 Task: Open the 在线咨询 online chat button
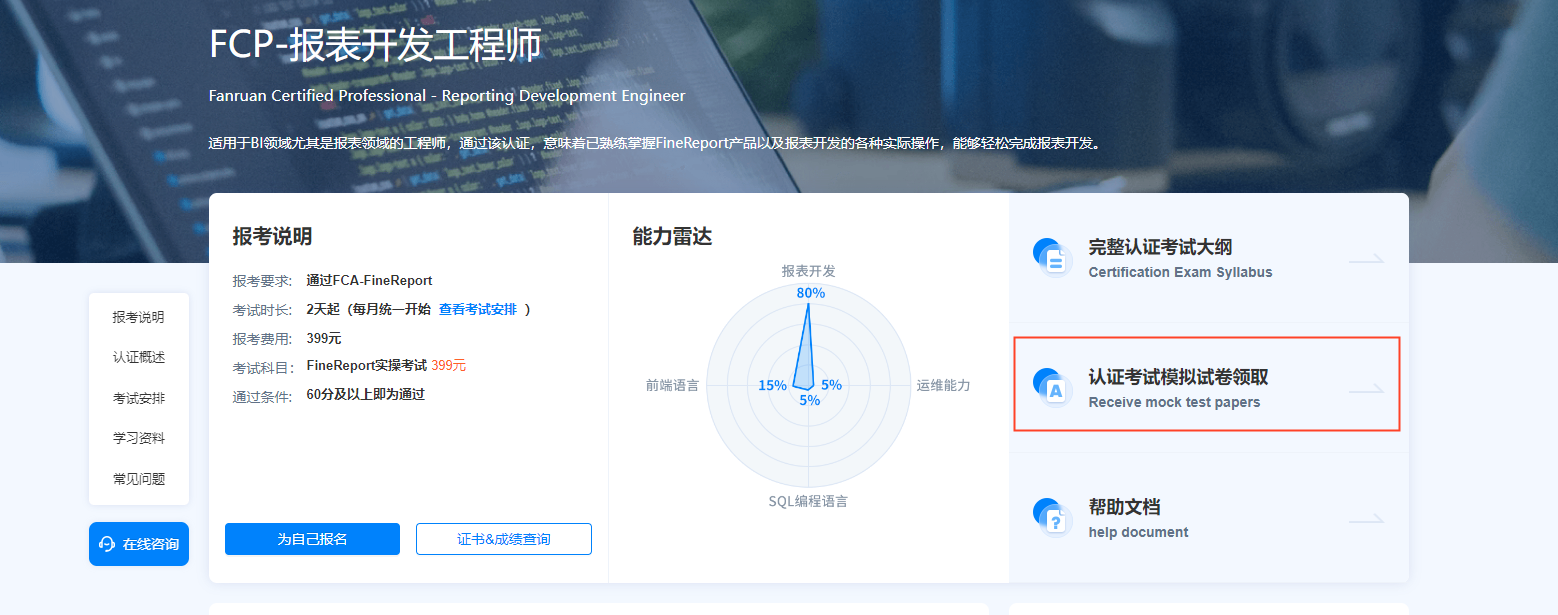pyautogui.click(x=139, y=544)
